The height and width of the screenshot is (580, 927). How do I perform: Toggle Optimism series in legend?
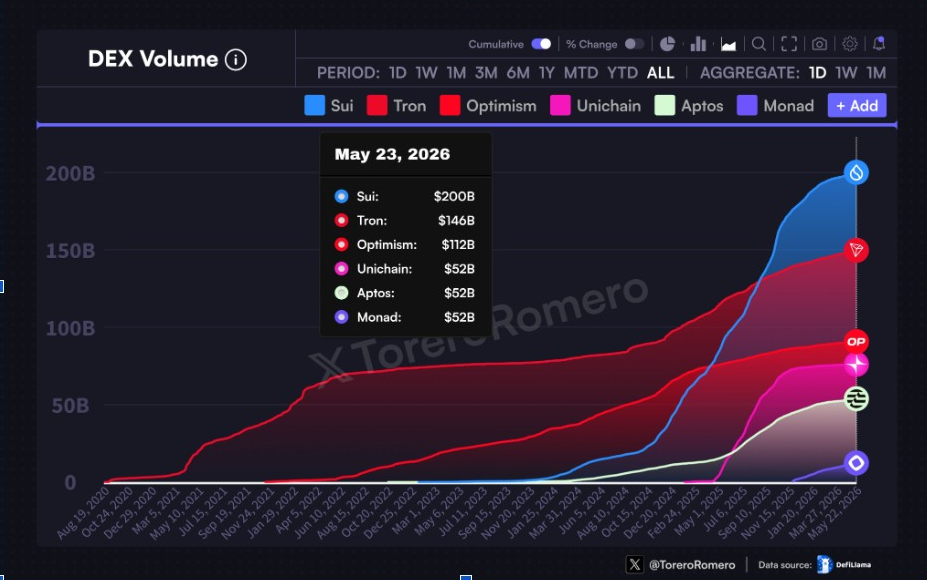tap(488, 106)
